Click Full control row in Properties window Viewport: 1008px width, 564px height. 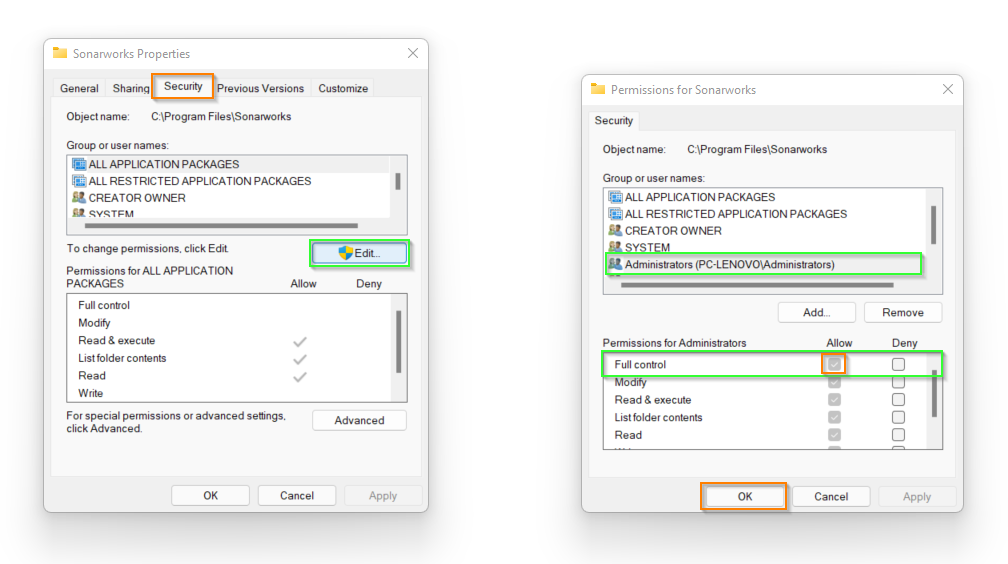click(x=231, y=305)
